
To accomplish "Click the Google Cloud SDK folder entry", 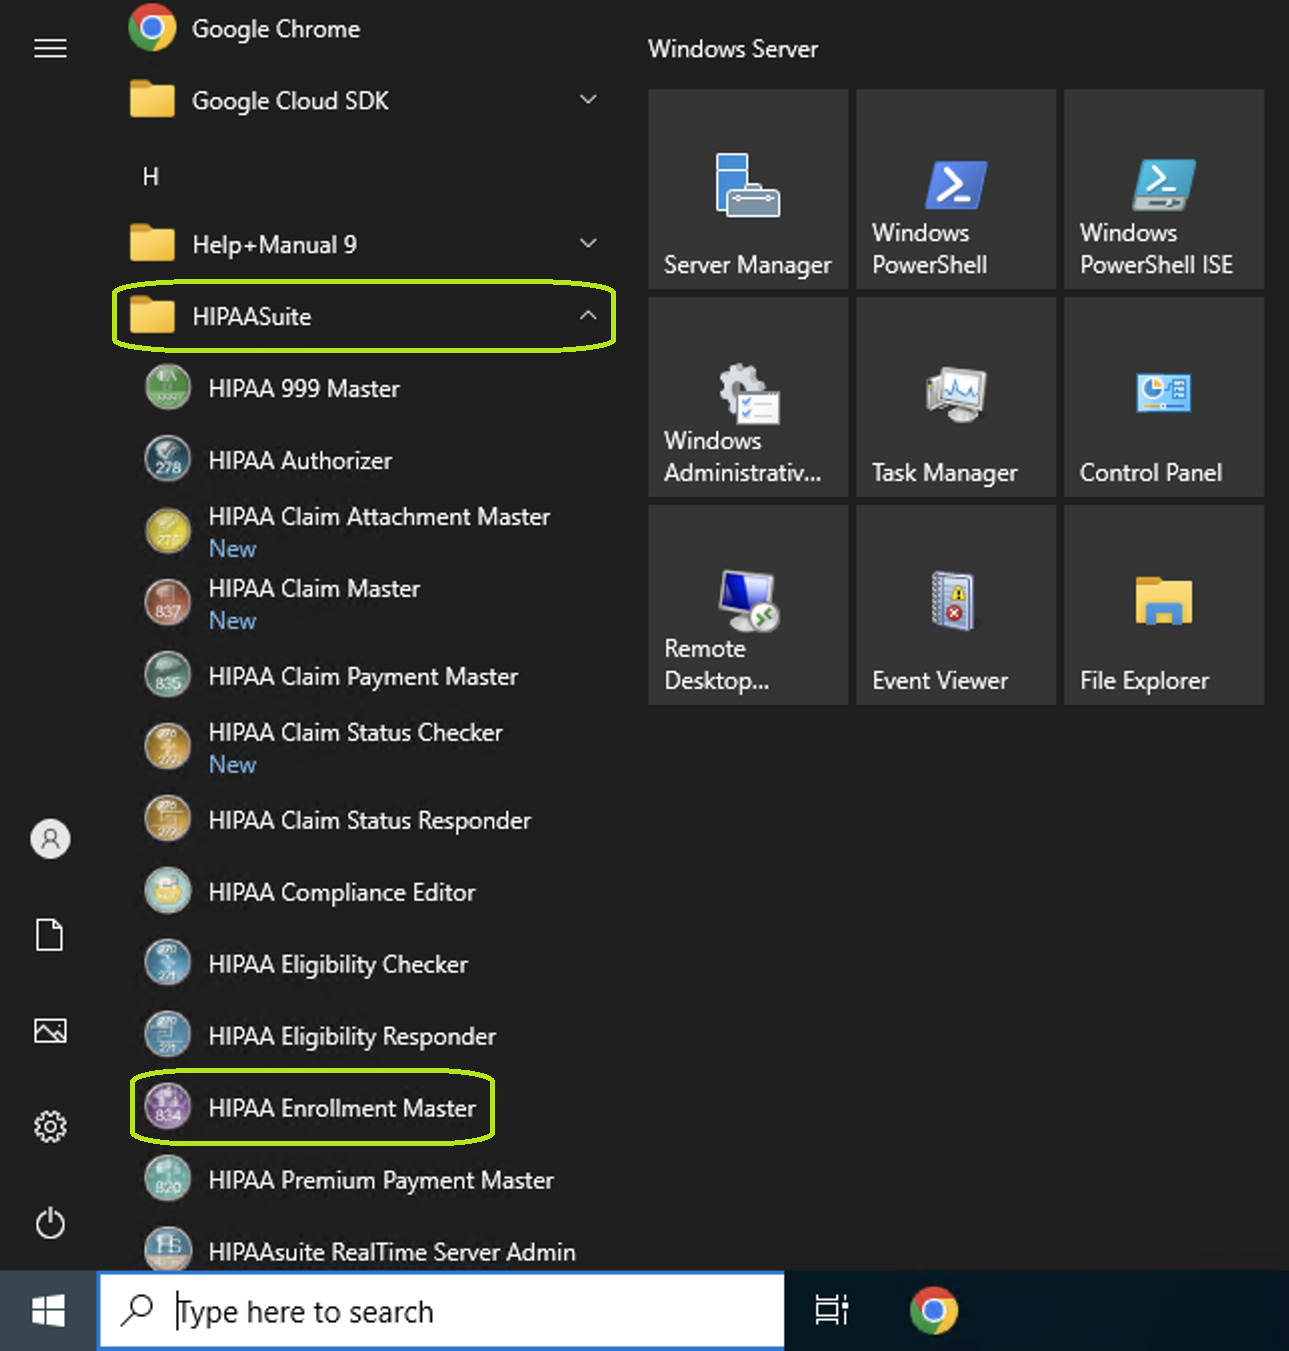I will (364, 101).
